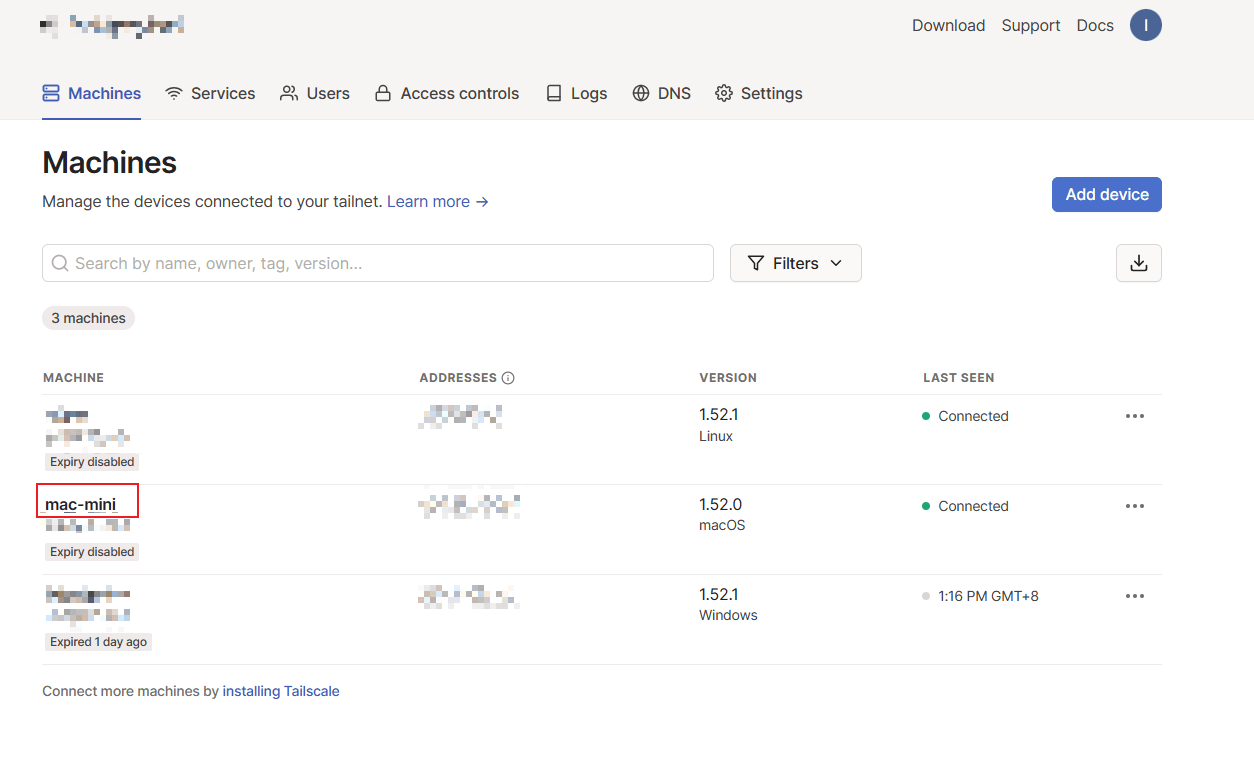The width and height of the screenshot is (1254, 773).
Task: Open options menu for Windows machine
Action: [1135, 596]
